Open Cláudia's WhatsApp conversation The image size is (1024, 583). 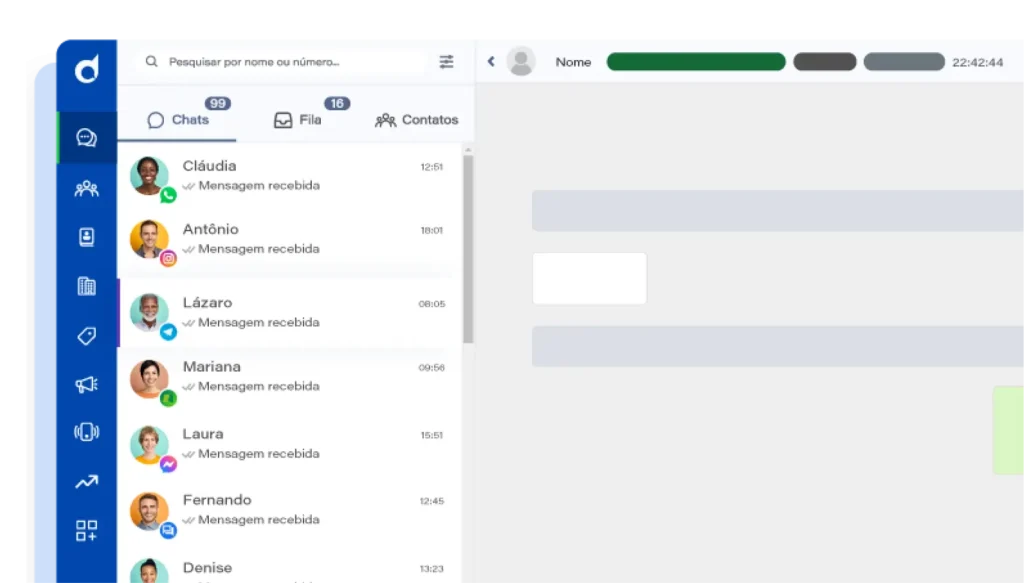pos(288,176)
